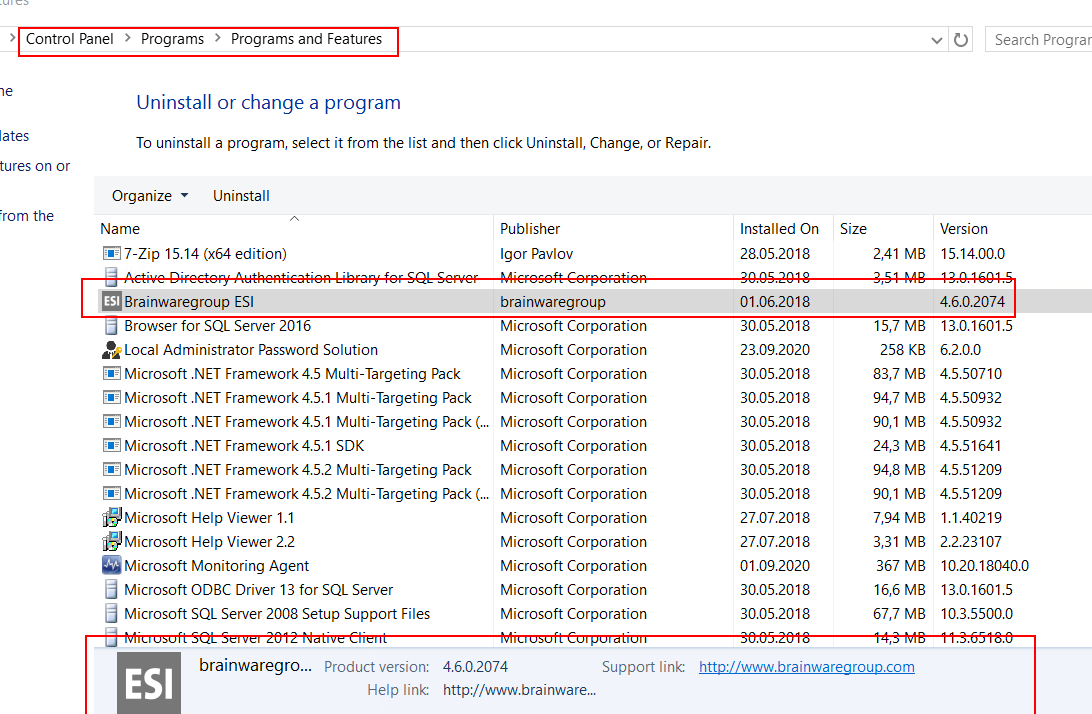Image resolution: width=1092 pixels, height=714 pixels.
Task: Expand the arrow after Programs breadcrumb
Action: pos(217,38)
